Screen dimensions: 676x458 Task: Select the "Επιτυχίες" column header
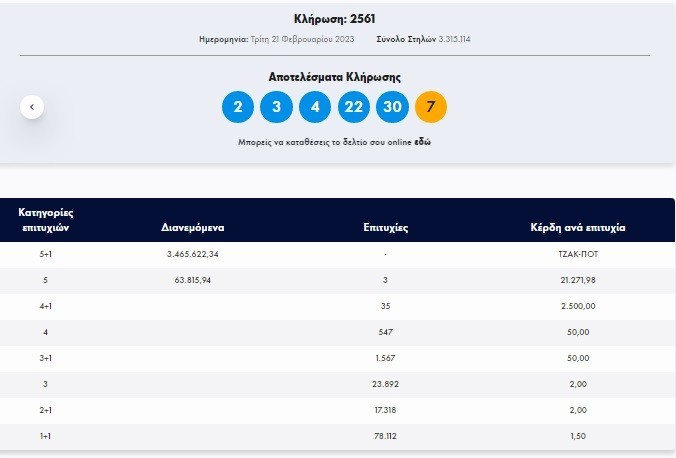pos(385,228)
